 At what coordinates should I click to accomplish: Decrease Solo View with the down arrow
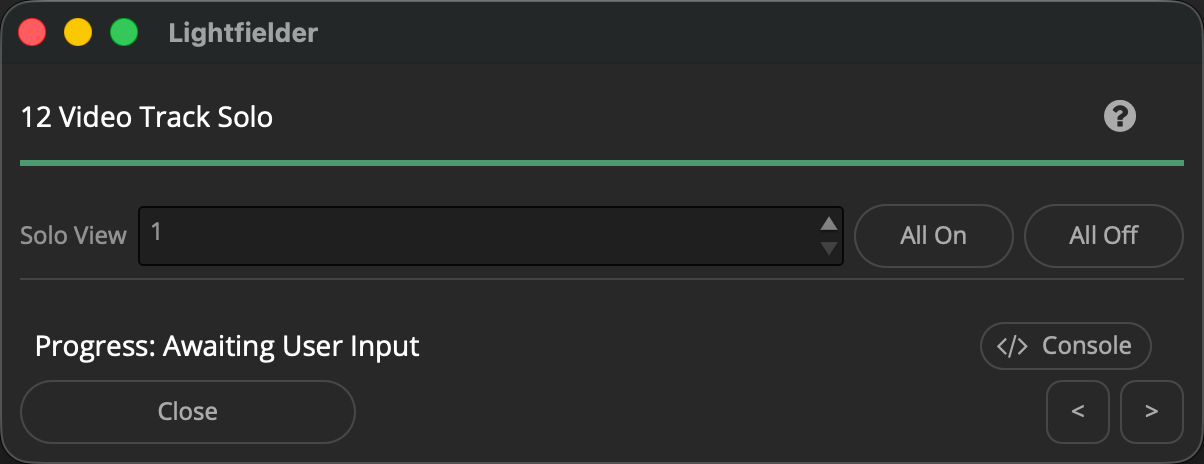[828, 248]
